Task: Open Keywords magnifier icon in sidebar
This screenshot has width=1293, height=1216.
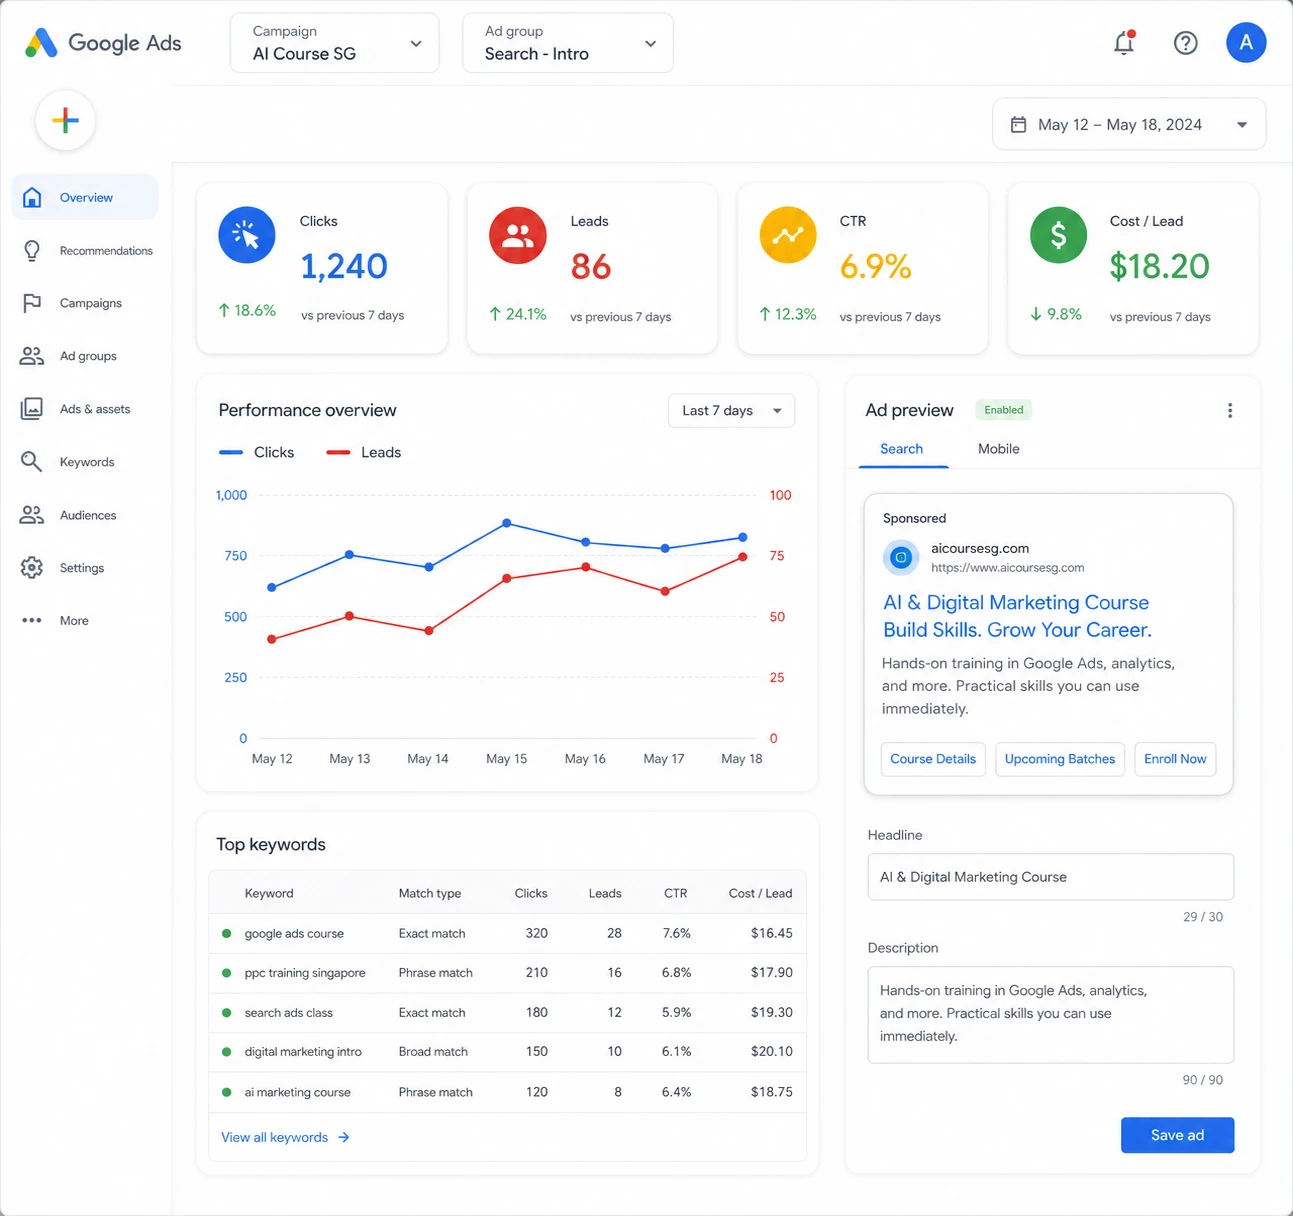Action: point(32,462)
